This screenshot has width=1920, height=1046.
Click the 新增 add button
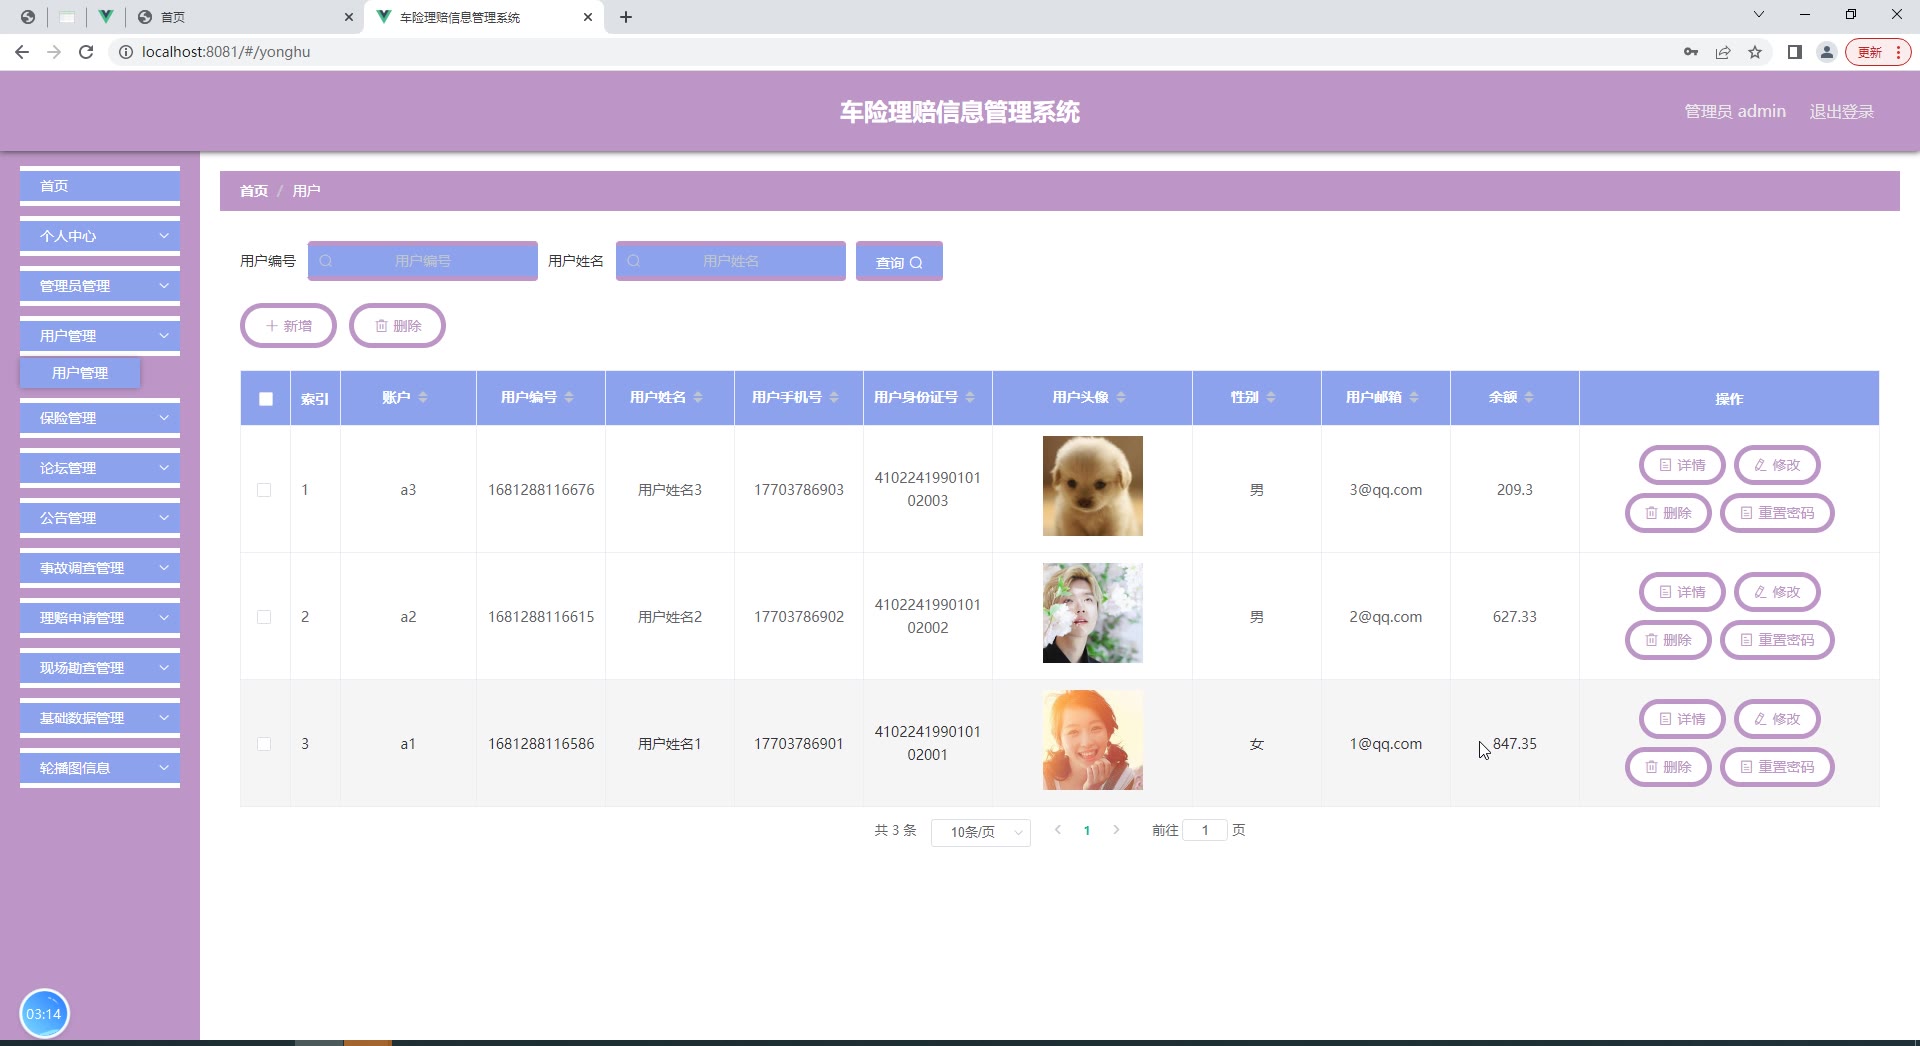pos(288,326)
